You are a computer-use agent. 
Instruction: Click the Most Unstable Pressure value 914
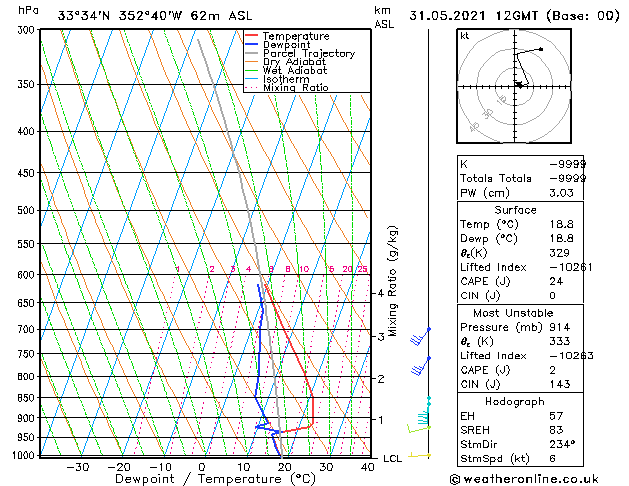560,327
